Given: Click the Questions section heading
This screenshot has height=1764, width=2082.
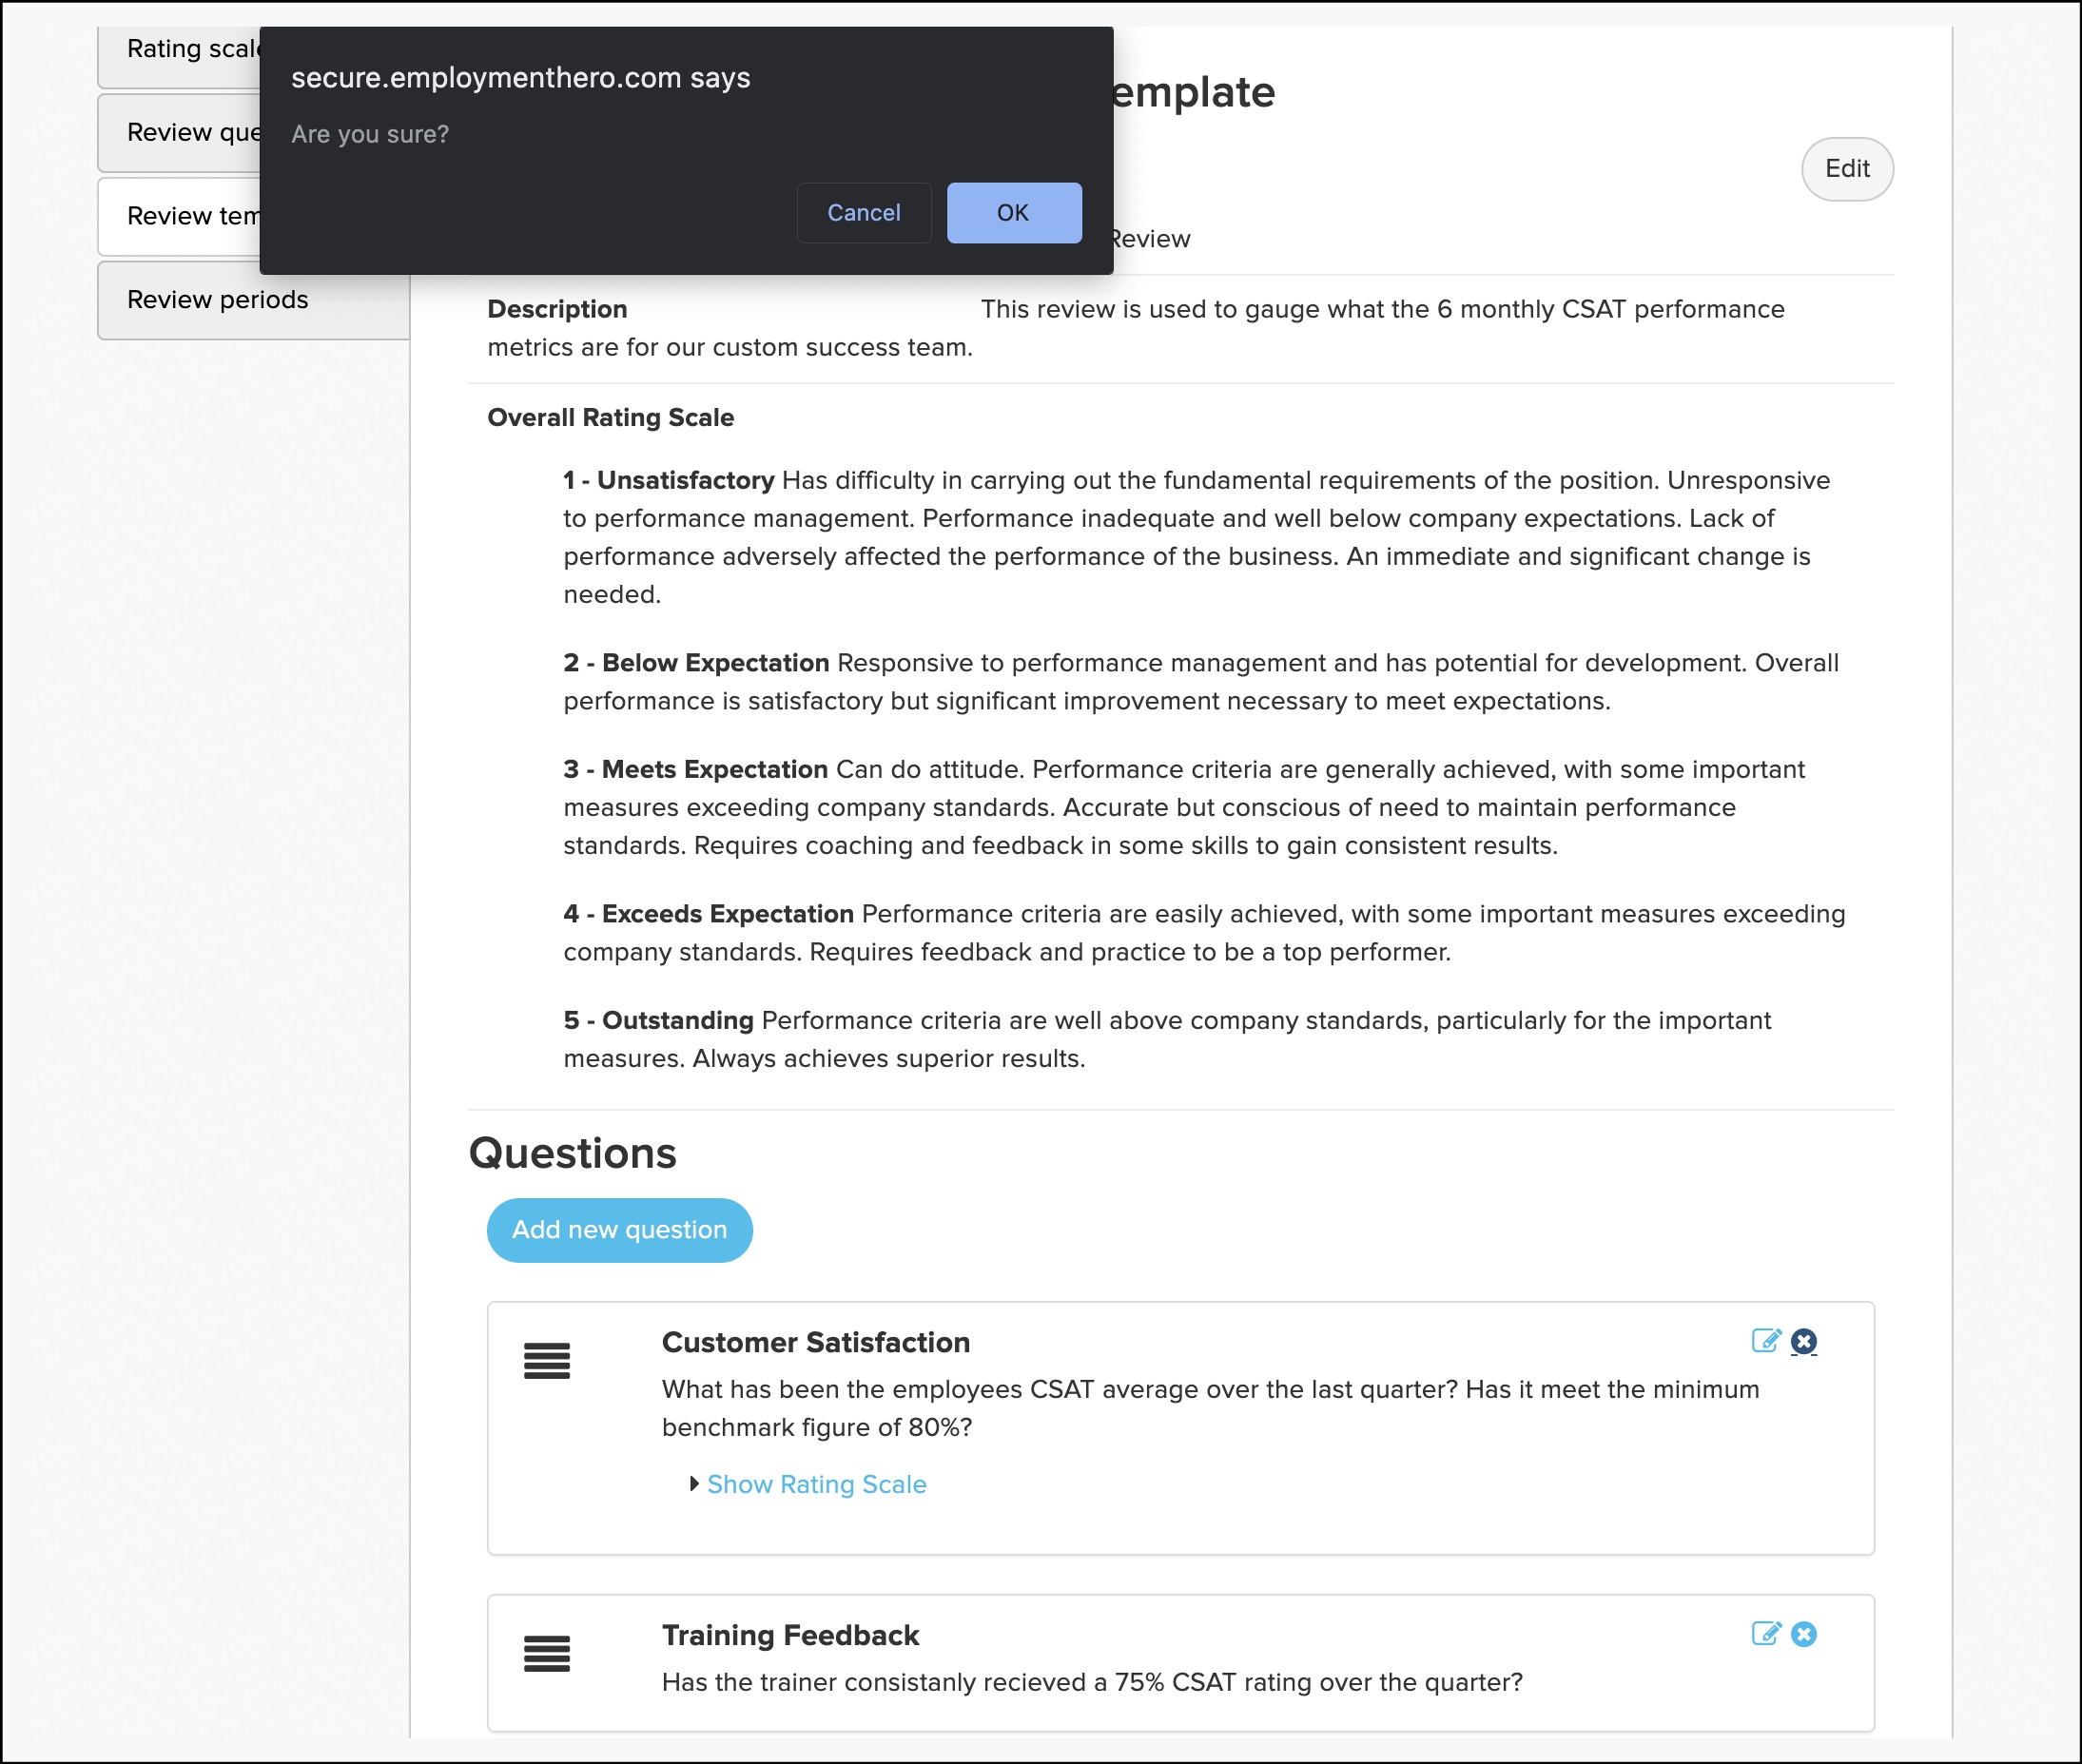Looking at the screenshot, I should [572, 1153].
